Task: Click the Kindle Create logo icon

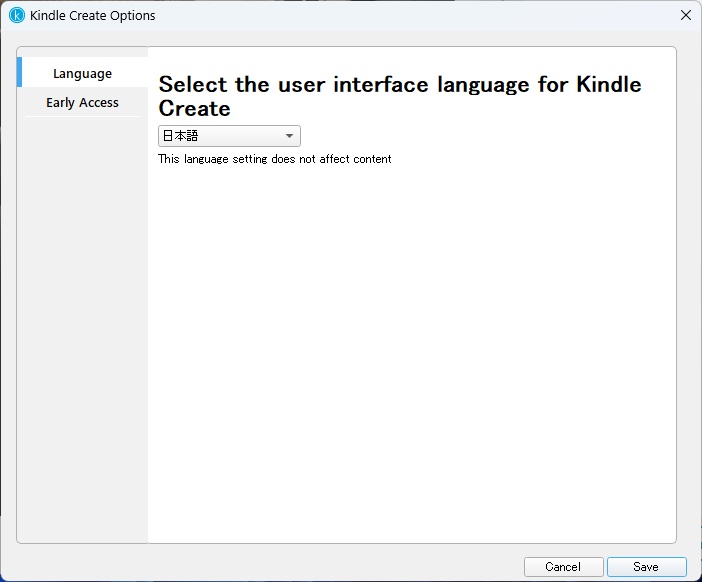Action: coord(17,15)
